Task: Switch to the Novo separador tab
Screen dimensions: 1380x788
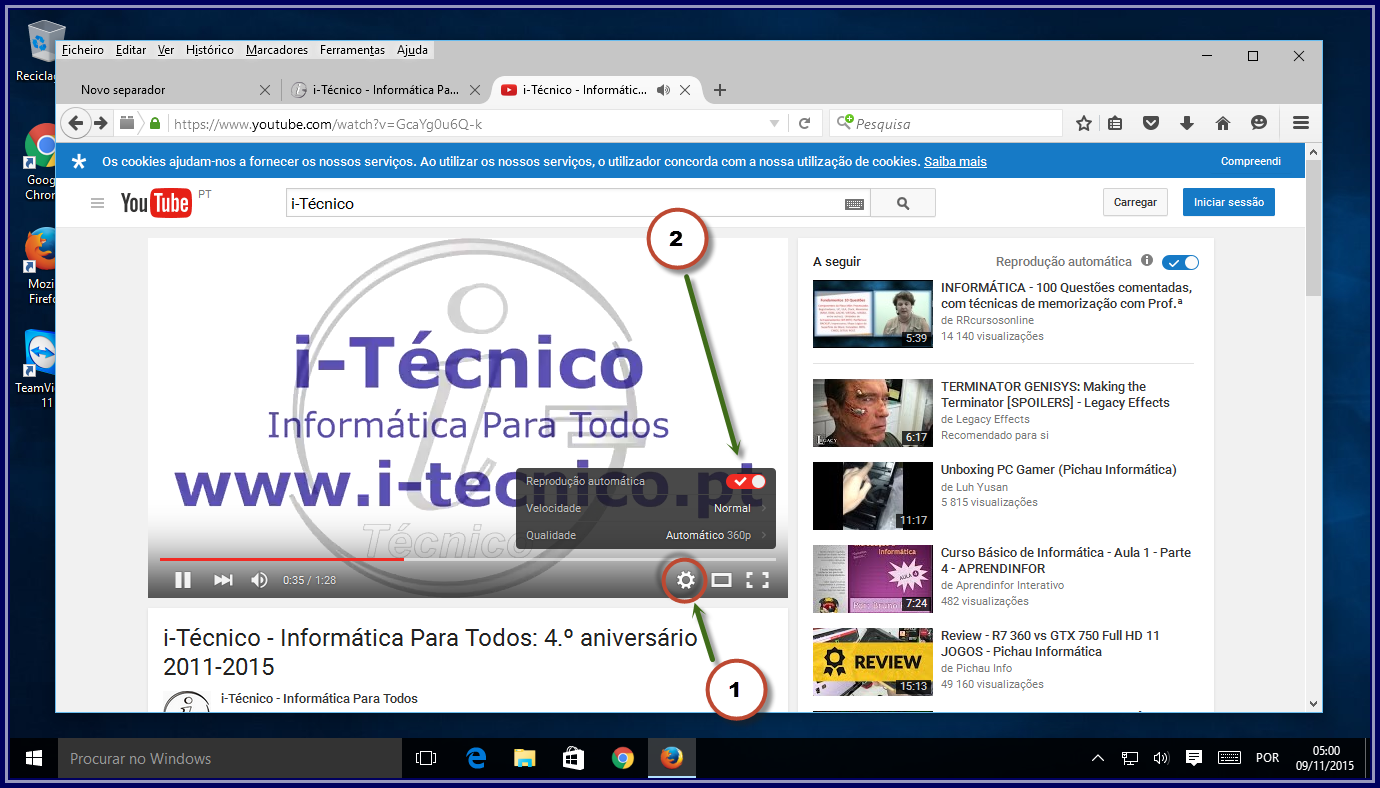Action: point(167,90)
